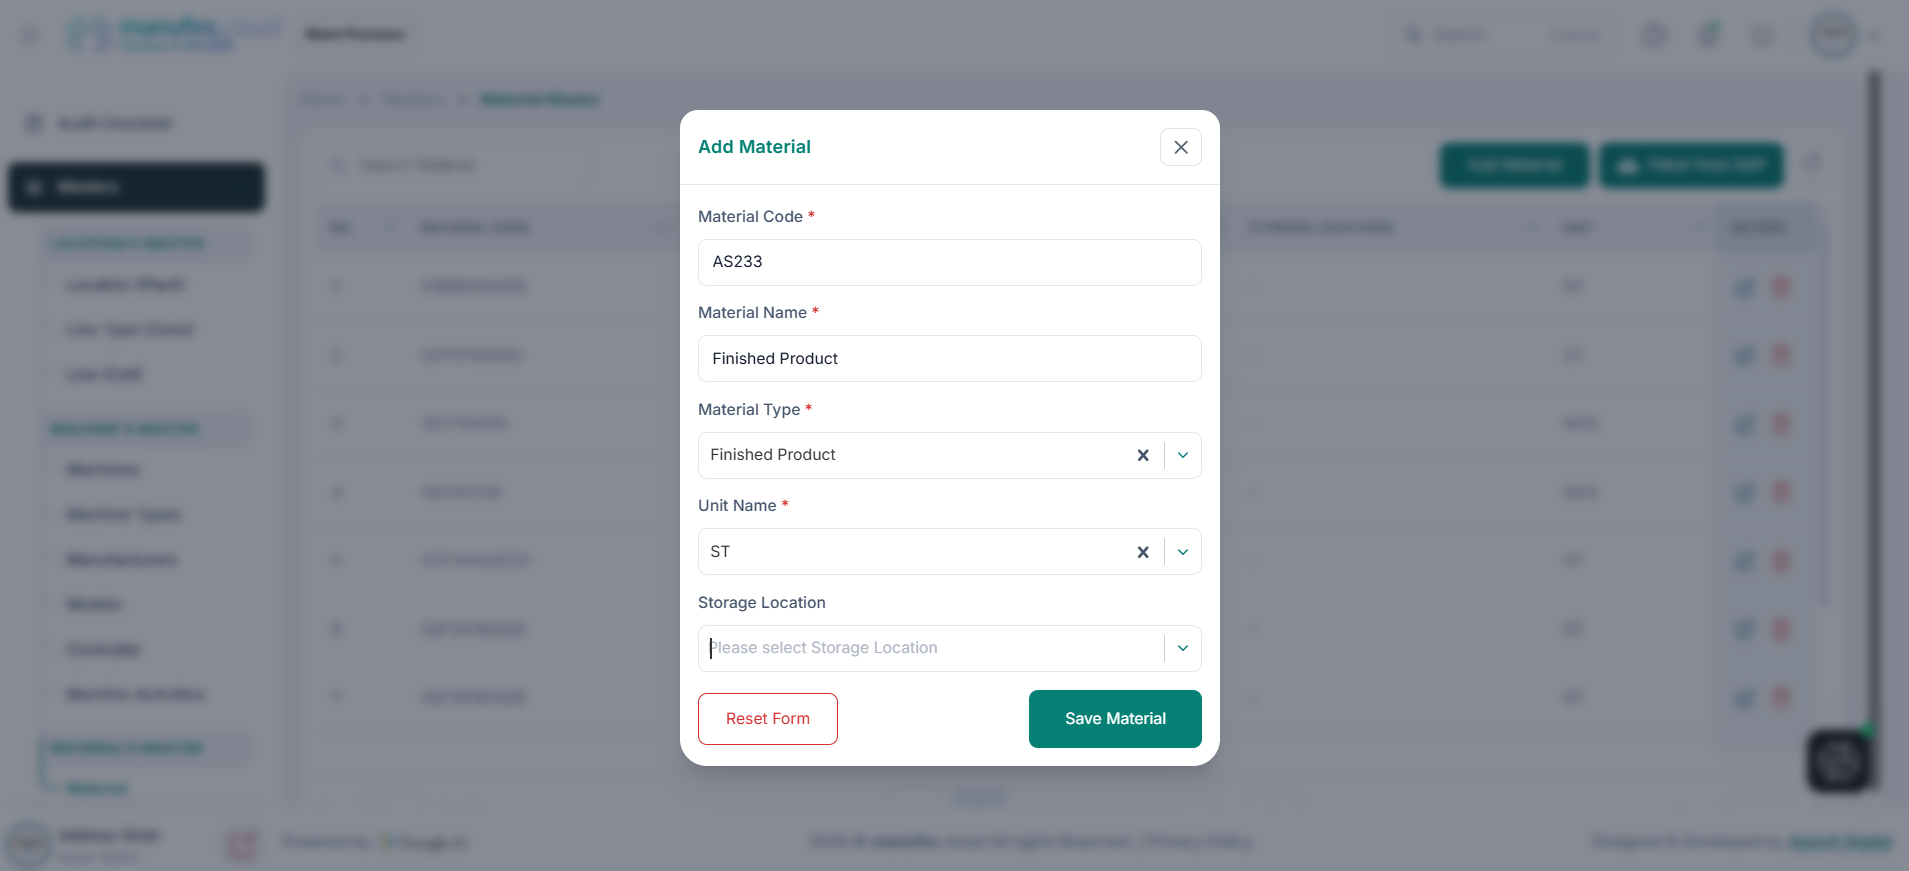Click the edit icon in first table row

point(1744,288)
